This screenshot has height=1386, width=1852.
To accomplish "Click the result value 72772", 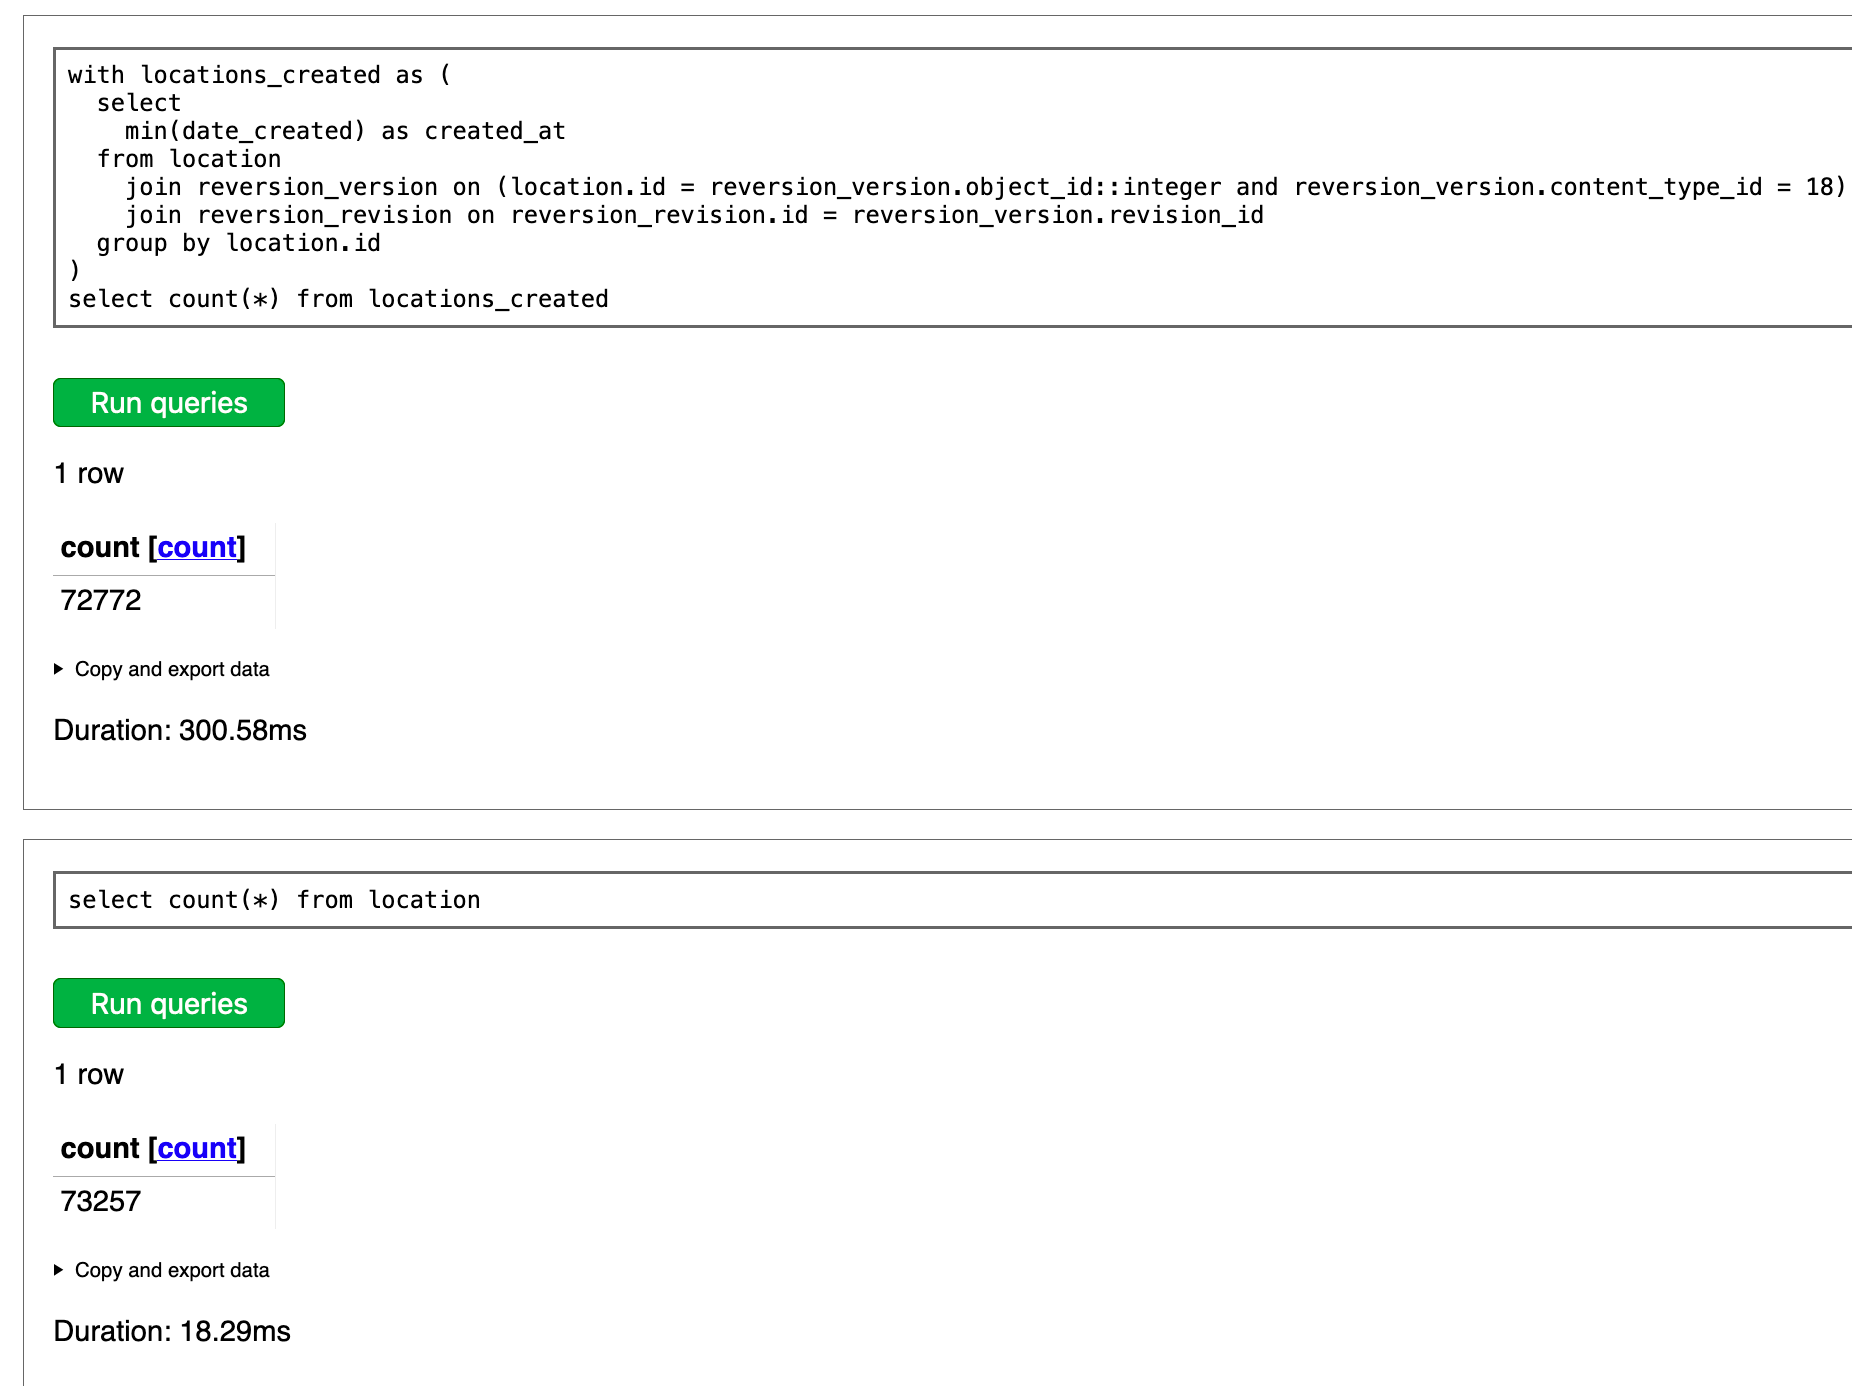I will tap(99, 600).
